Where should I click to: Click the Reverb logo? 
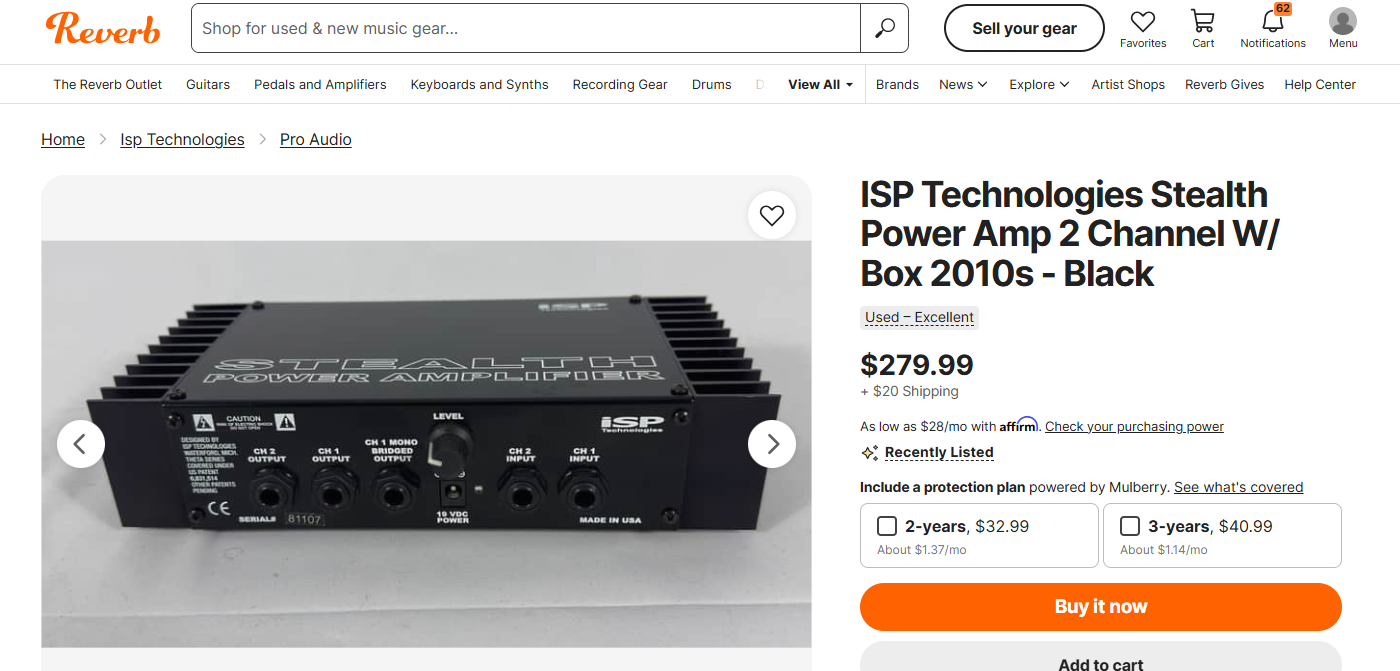click(103, 28)
